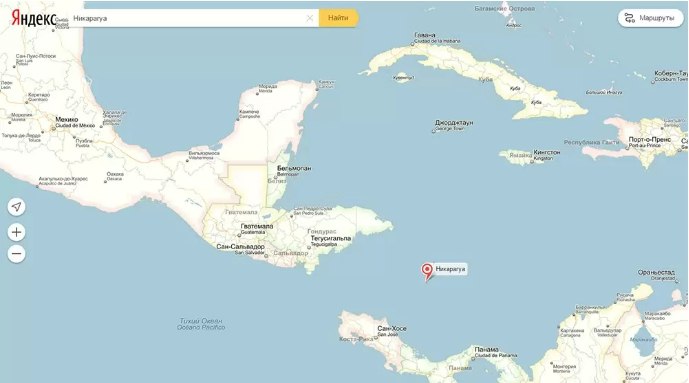Click the Яндекс logo
The width and height of the screenshot is (689, 383).
[x=34, y=18]
